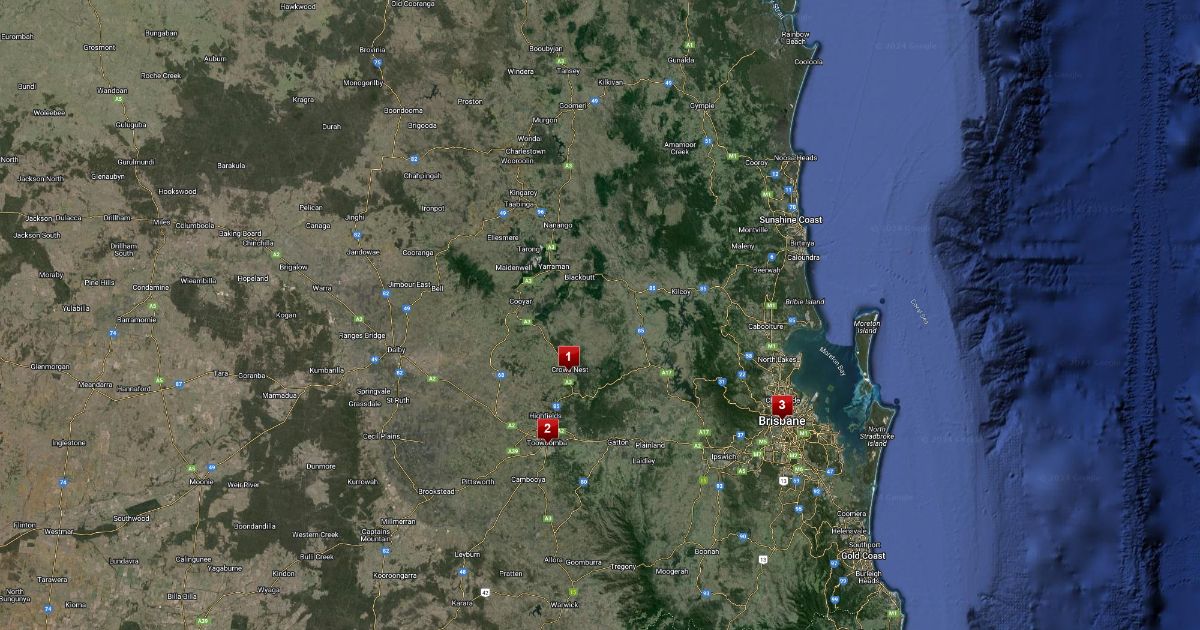Select red map marker number 2

point(546,427)
